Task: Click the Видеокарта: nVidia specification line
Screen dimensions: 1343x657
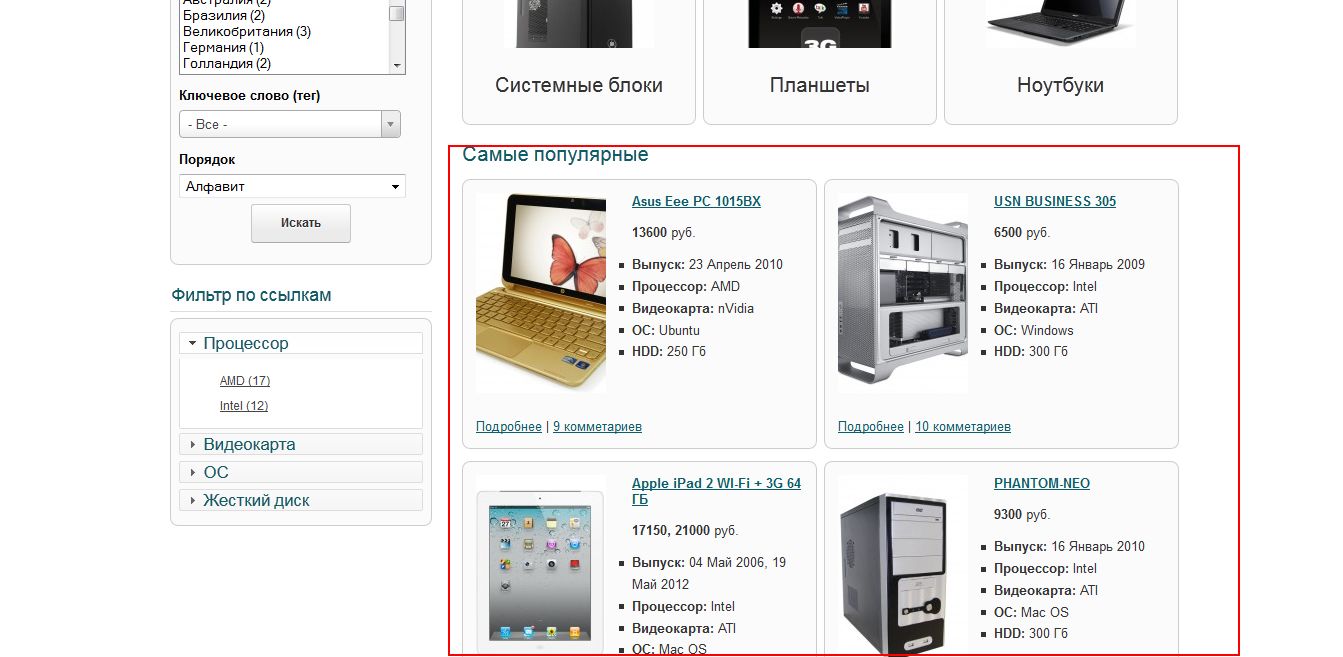Action: click(693, 308)
